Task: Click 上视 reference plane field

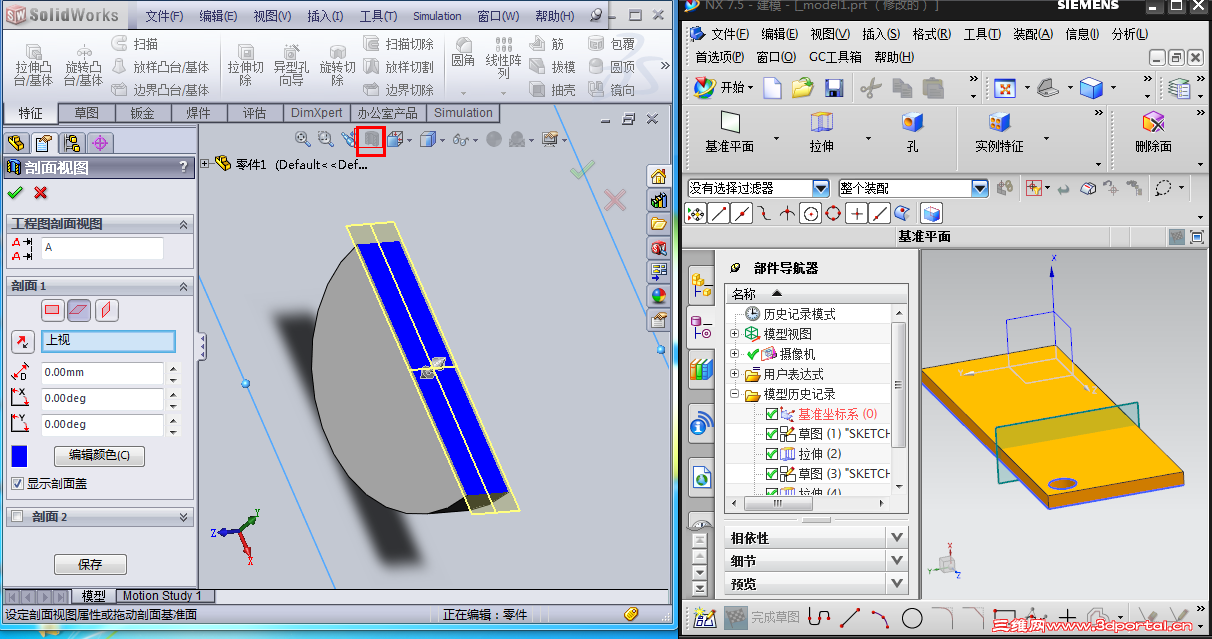Action: pos(108,342)
